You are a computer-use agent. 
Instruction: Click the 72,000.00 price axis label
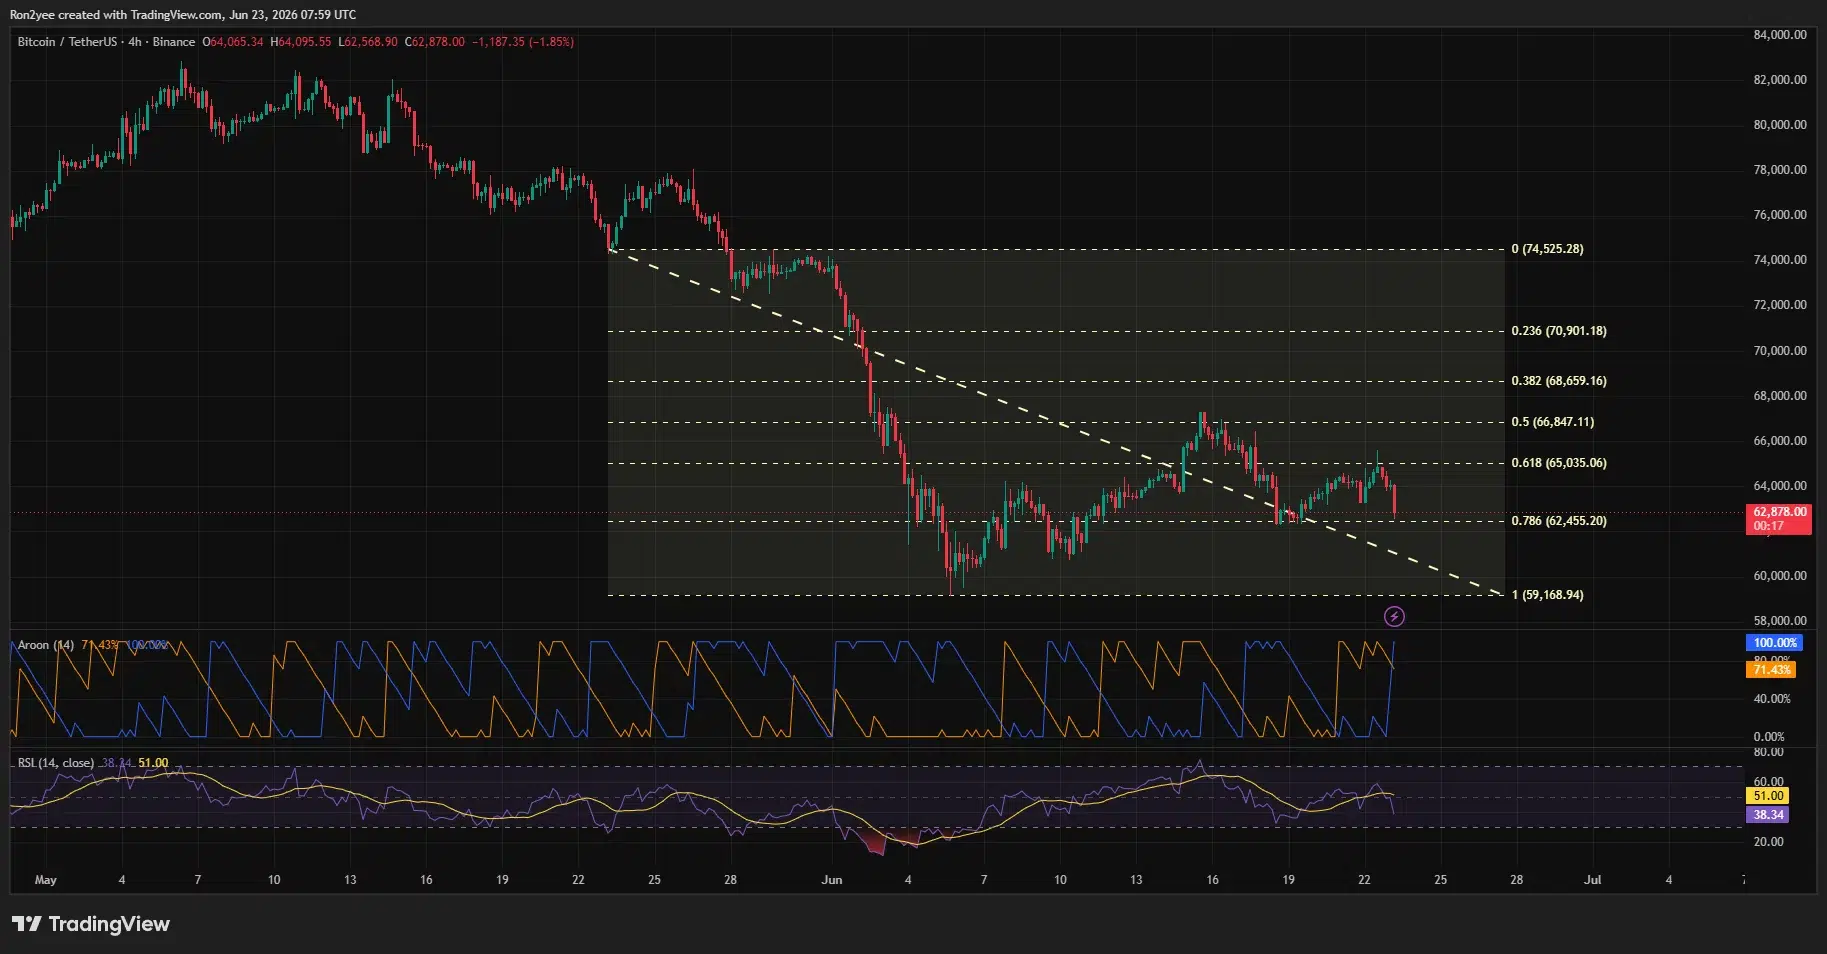pyautogui.click(x=1780, y=305)
